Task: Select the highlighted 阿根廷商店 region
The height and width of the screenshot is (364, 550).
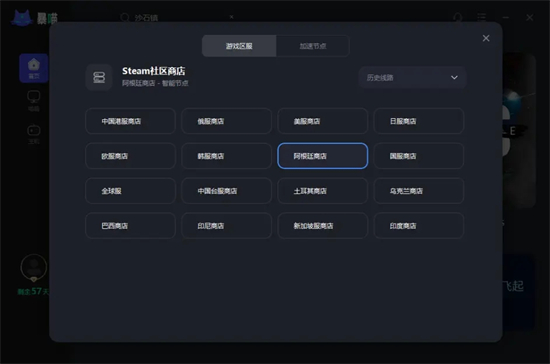Action: [323, 156]
